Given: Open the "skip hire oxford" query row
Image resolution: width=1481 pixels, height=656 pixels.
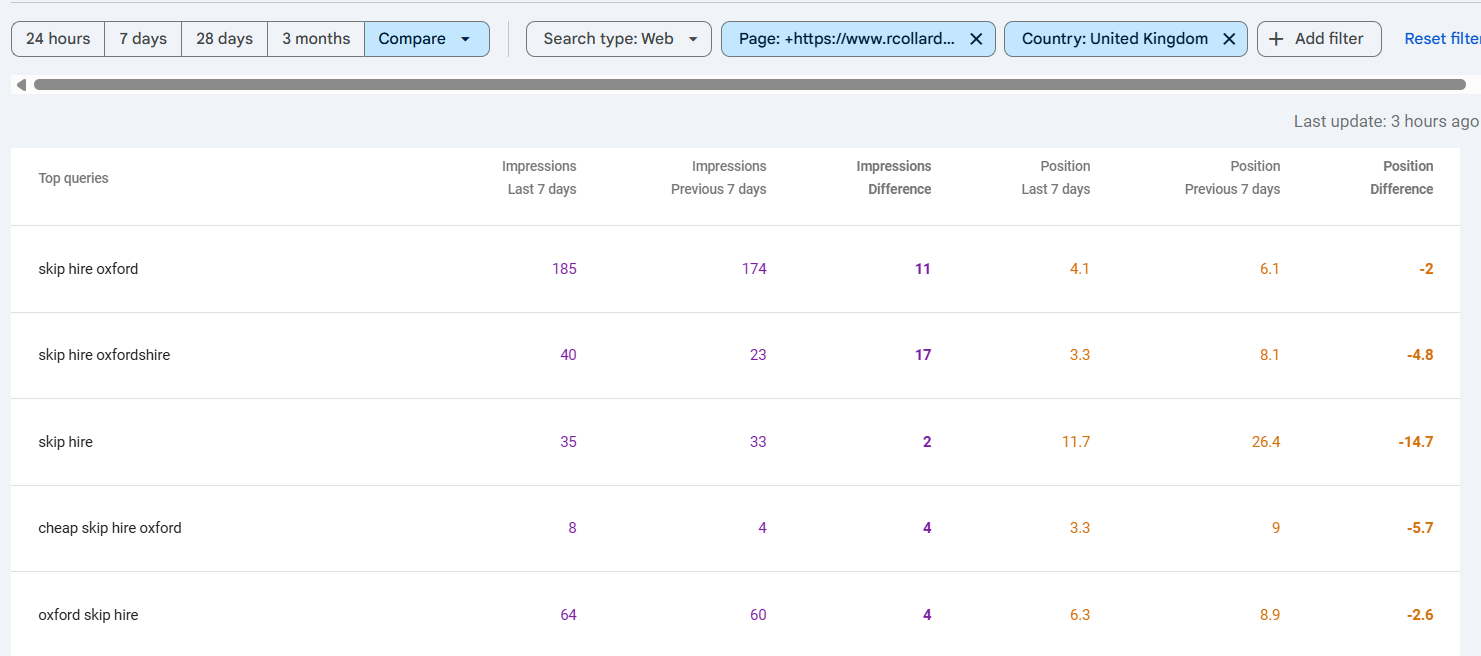Looking at the screenshot, I should tap(88, 269).
